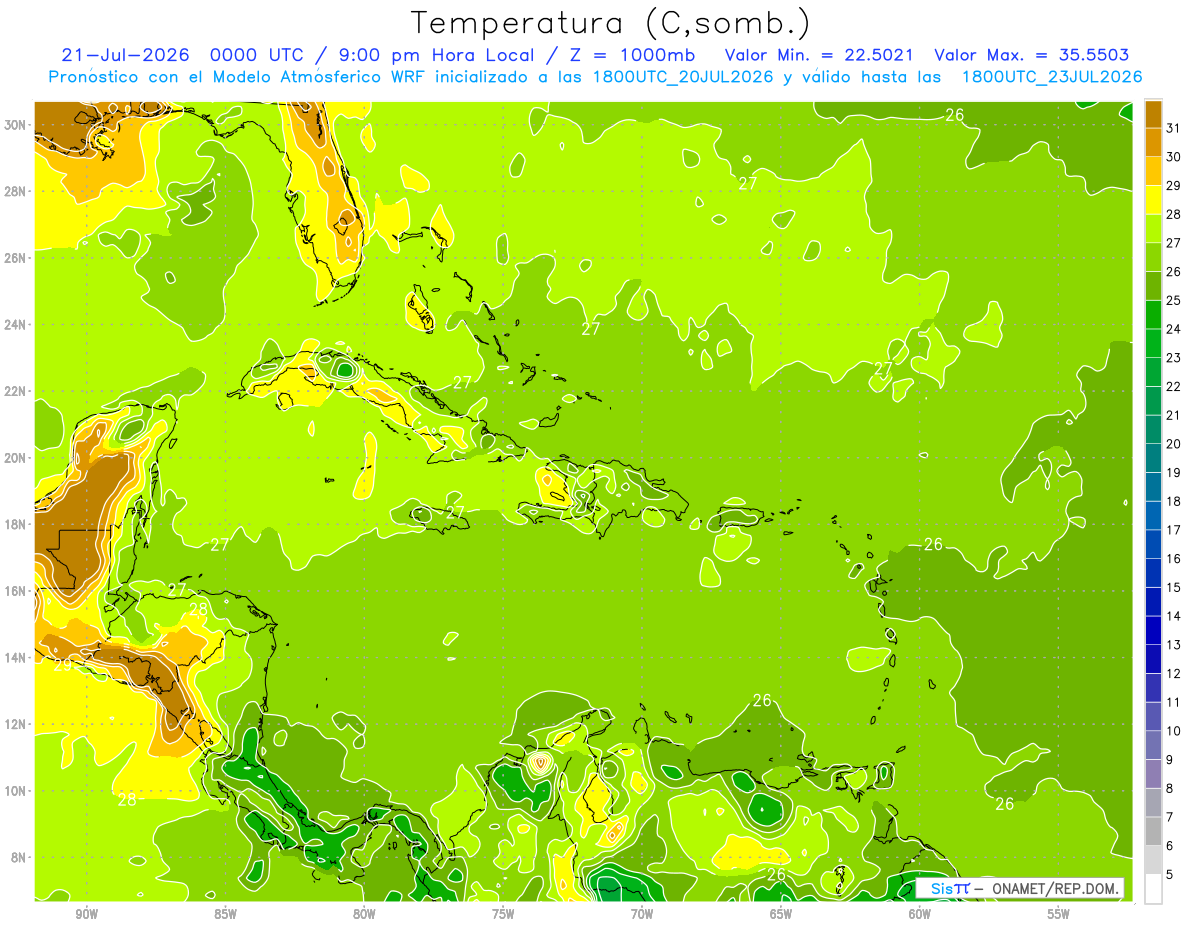The image size is (1200, 927).
Task: Click the color scale label "9"
Action: point(1170,760)
